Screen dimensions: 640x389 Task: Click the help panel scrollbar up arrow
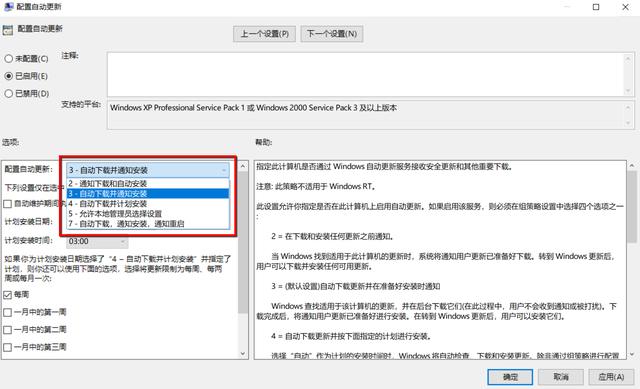pyautogui.click(x=632, y=165)
